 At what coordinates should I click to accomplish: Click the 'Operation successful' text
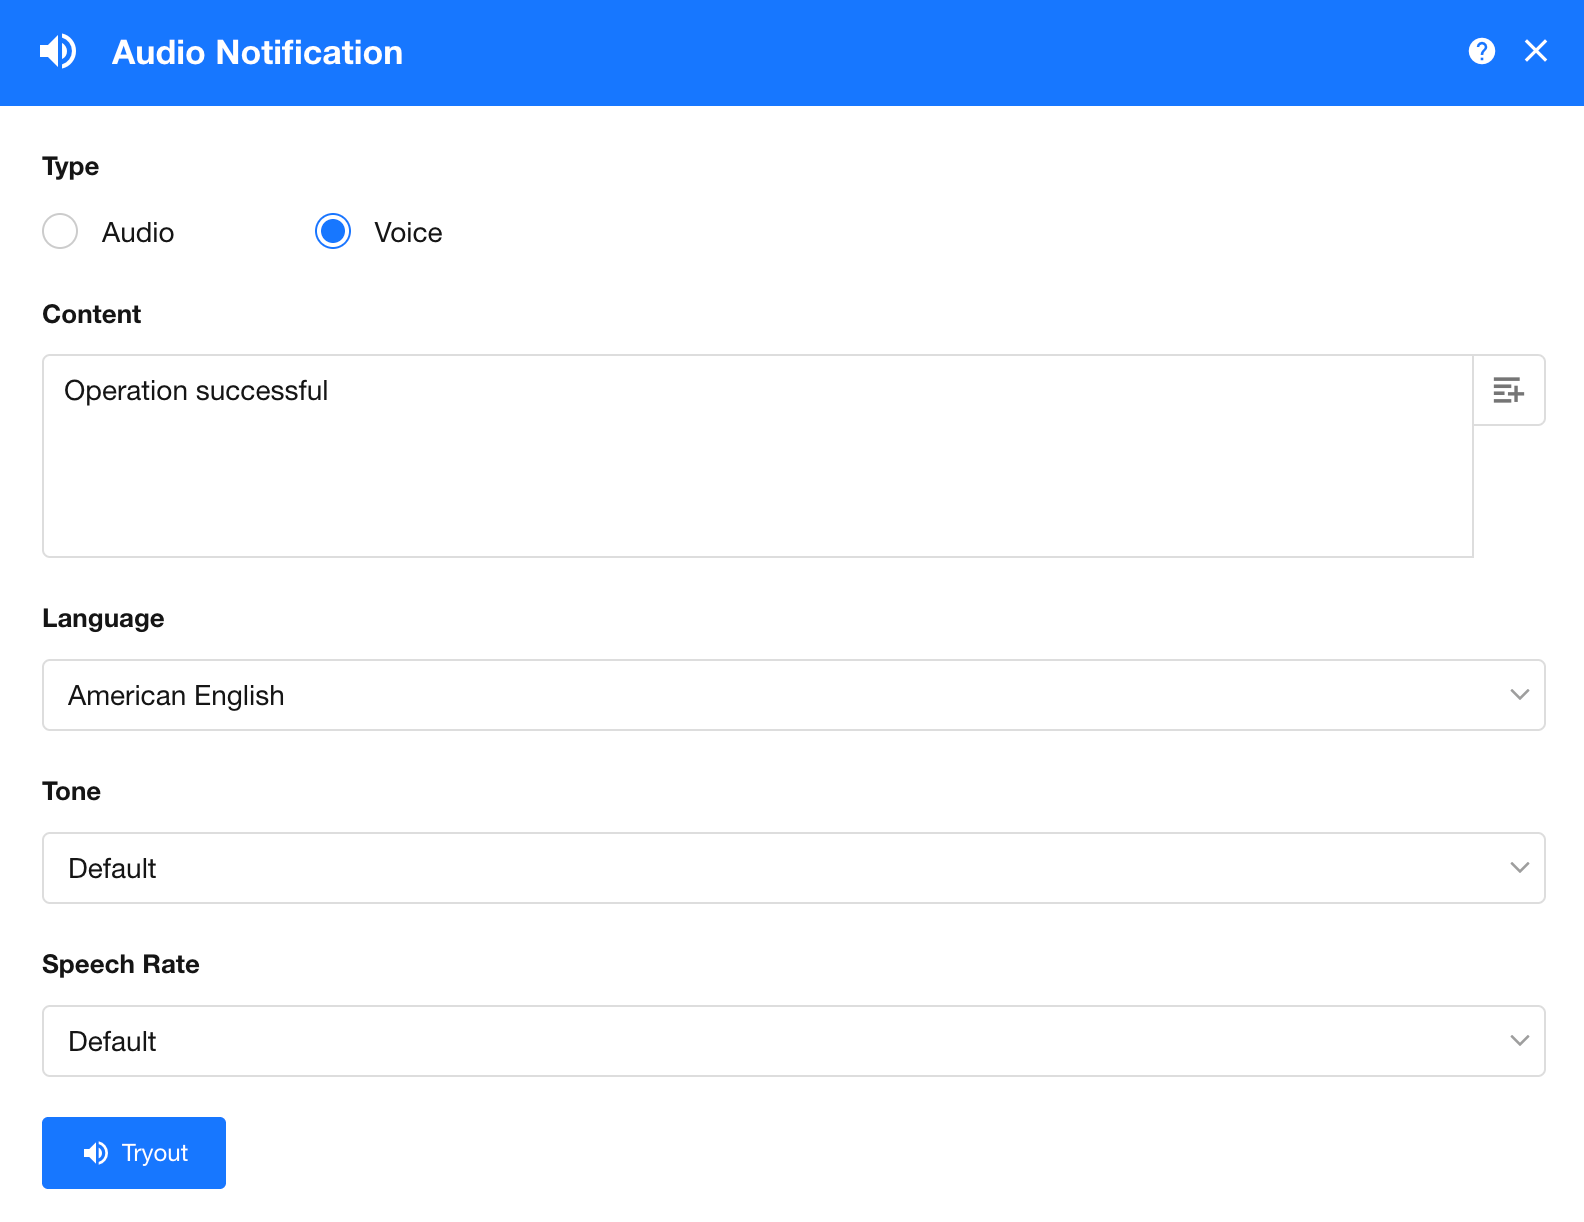coord(196,391)
